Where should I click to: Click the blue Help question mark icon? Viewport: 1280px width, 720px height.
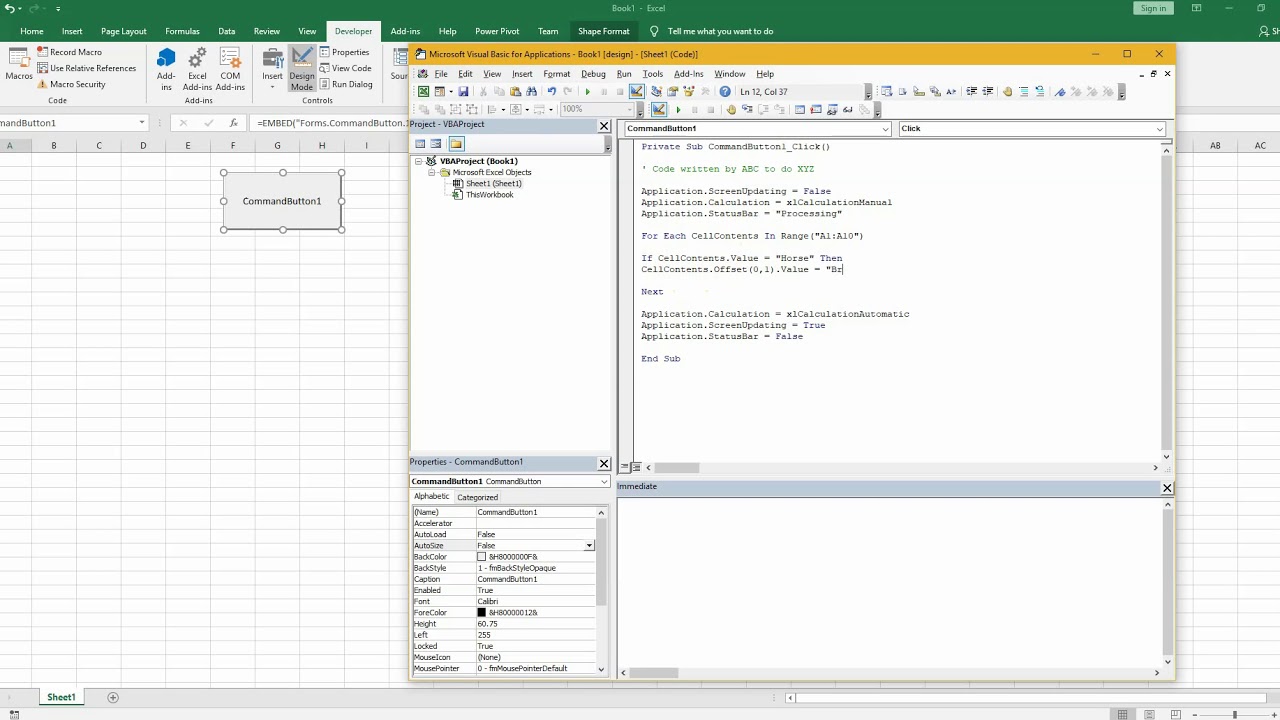pyautogui.click(x=725, y=91)
